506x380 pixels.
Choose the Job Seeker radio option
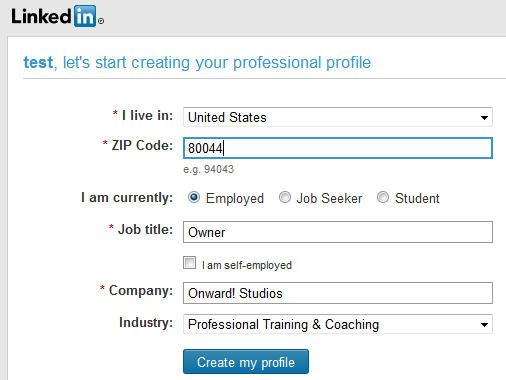click(x=285, y=197)
